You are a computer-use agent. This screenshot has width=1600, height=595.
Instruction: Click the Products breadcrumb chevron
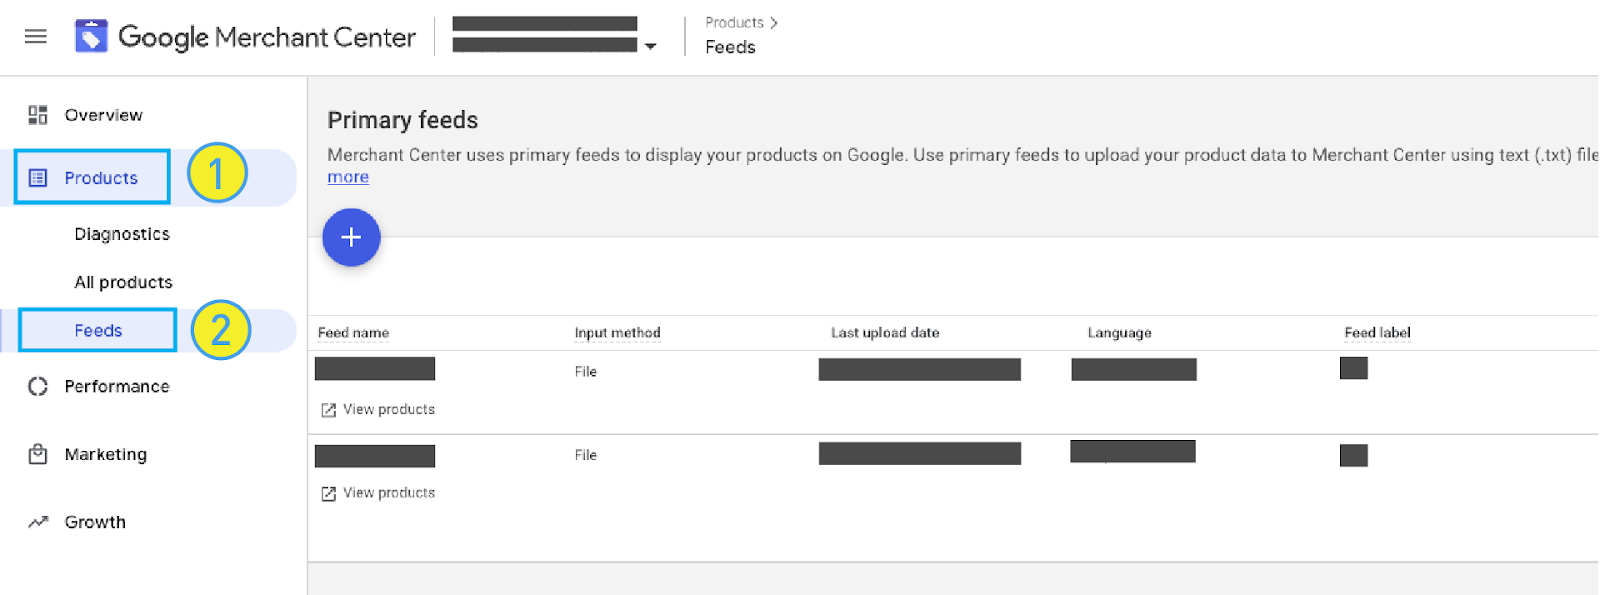[x=774, y=22]
